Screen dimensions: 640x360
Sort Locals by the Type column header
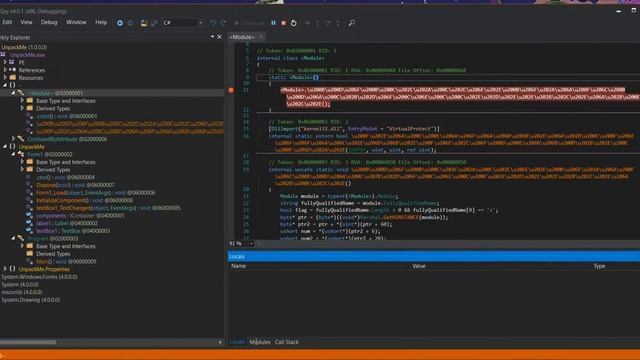tap(599, 266)
